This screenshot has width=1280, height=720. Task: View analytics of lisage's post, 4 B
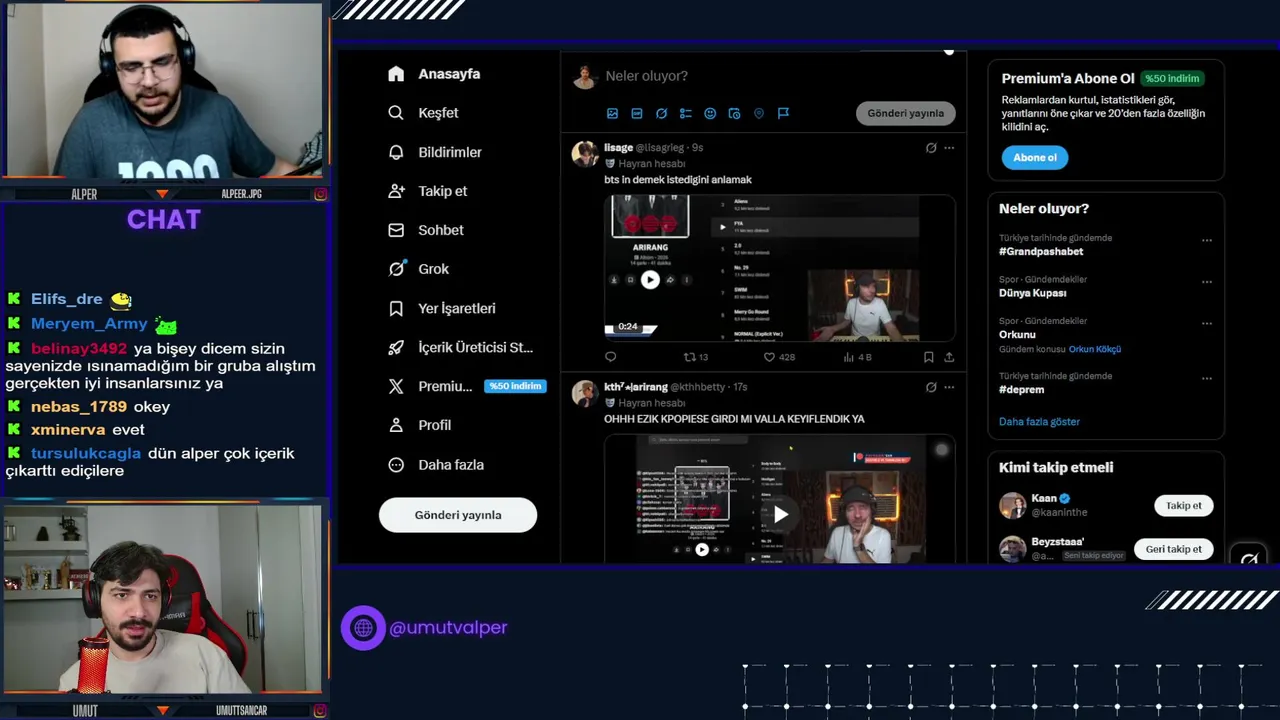[x=858, y=357]
